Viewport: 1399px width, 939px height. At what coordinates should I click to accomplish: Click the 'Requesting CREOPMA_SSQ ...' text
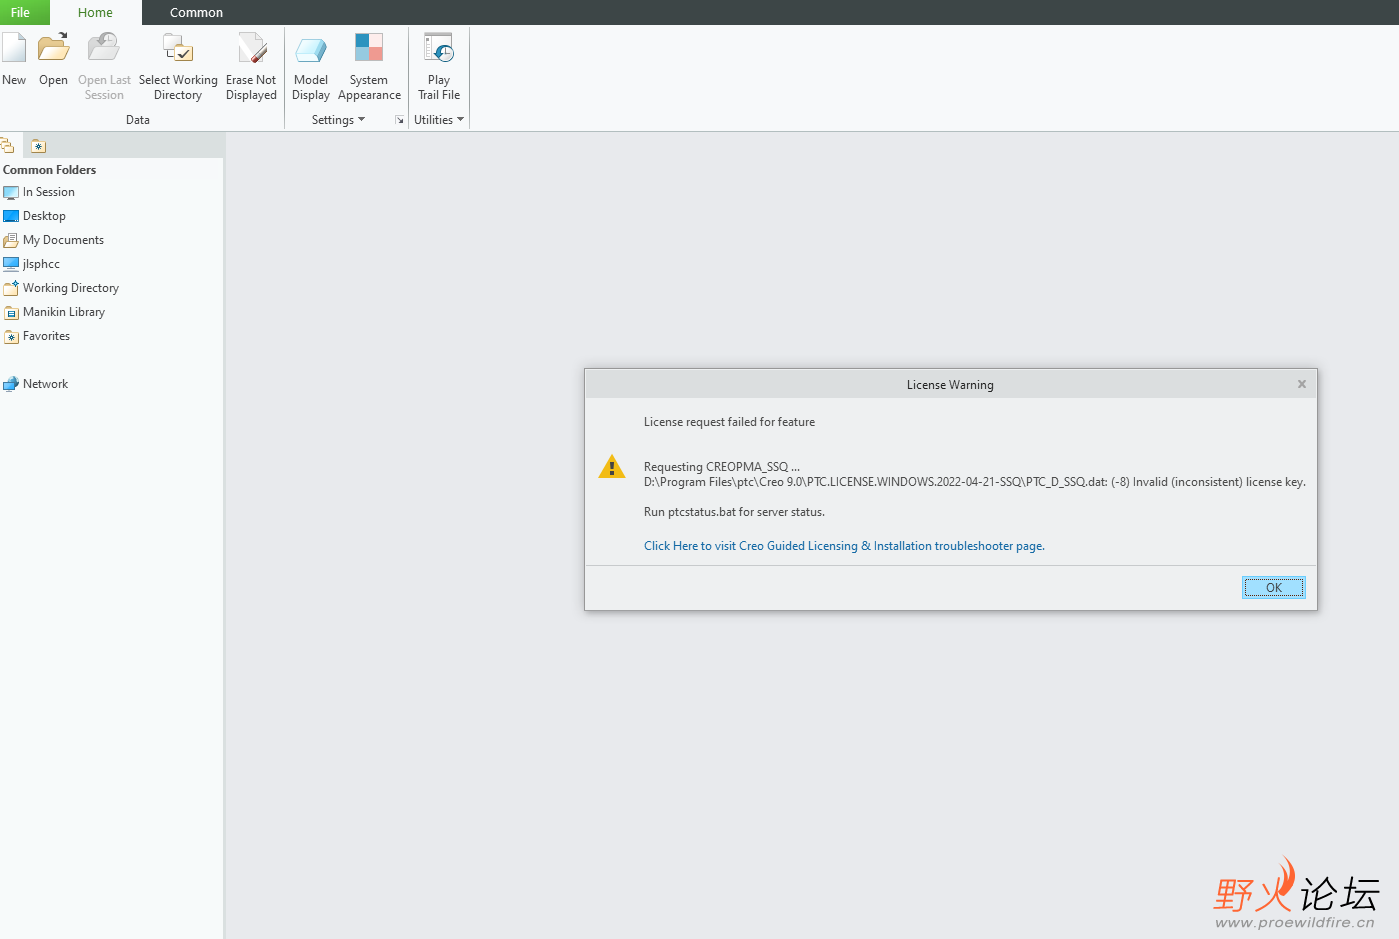tap(722, 467)
